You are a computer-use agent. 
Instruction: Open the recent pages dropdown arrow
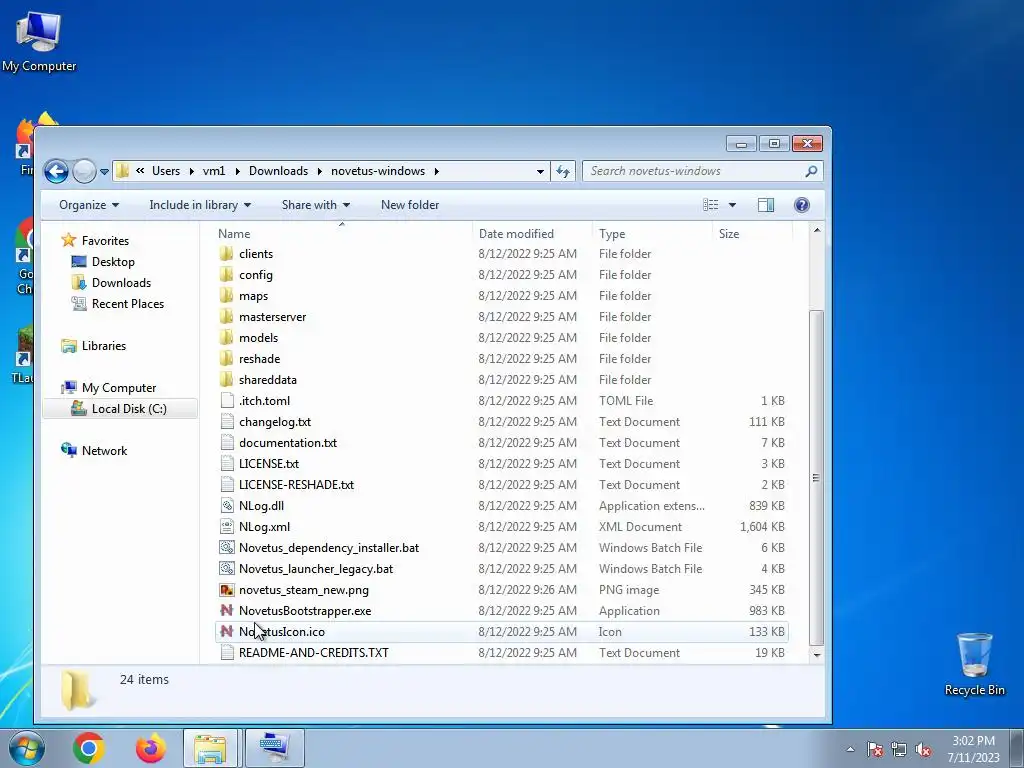pos(104,172)
